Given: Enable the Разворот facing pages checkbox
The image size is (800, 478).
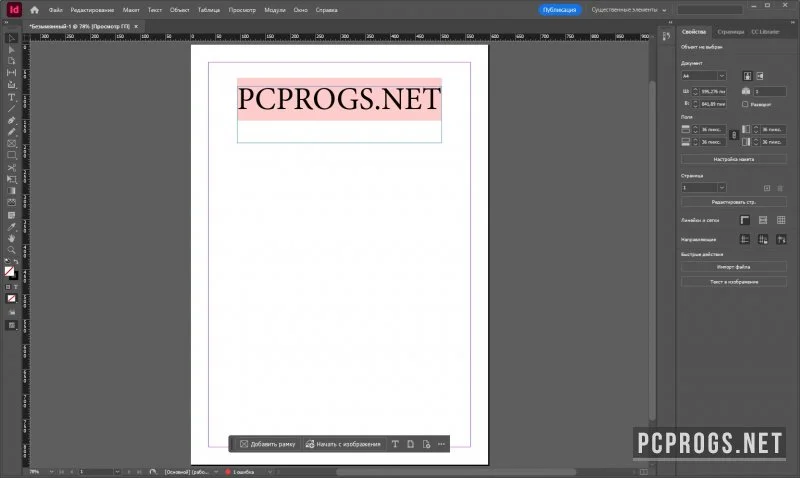Looking at the screenshot, I should [745, 104].
